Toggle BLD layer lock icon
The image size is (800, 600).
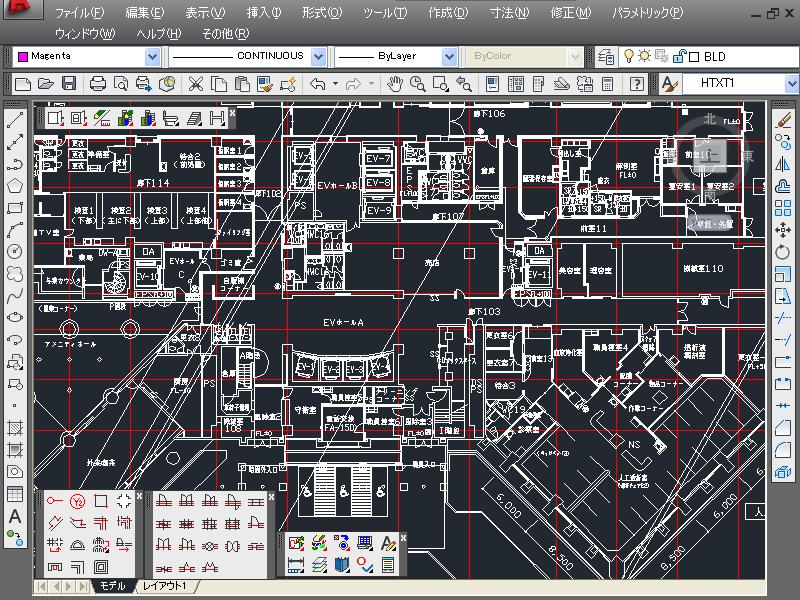click(679, 57)
